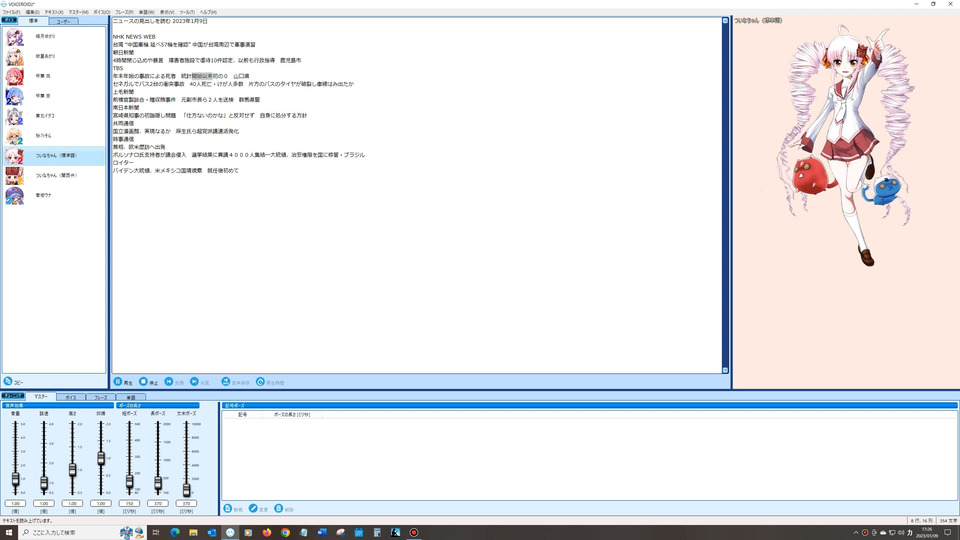
Task: Click the 停止 stop button
Action: [148, 381]
